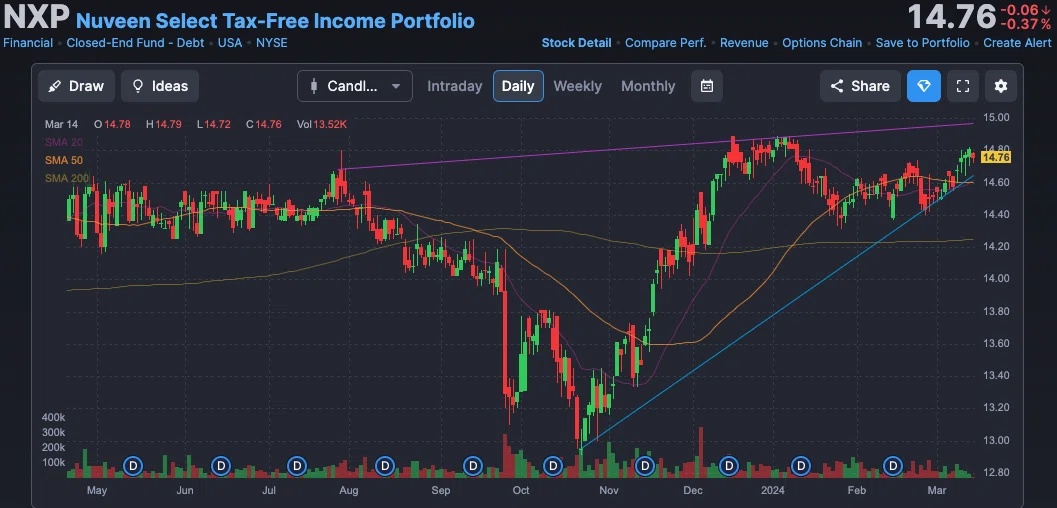
Task: Toggle fullscreen chart view
Action: 963,86
